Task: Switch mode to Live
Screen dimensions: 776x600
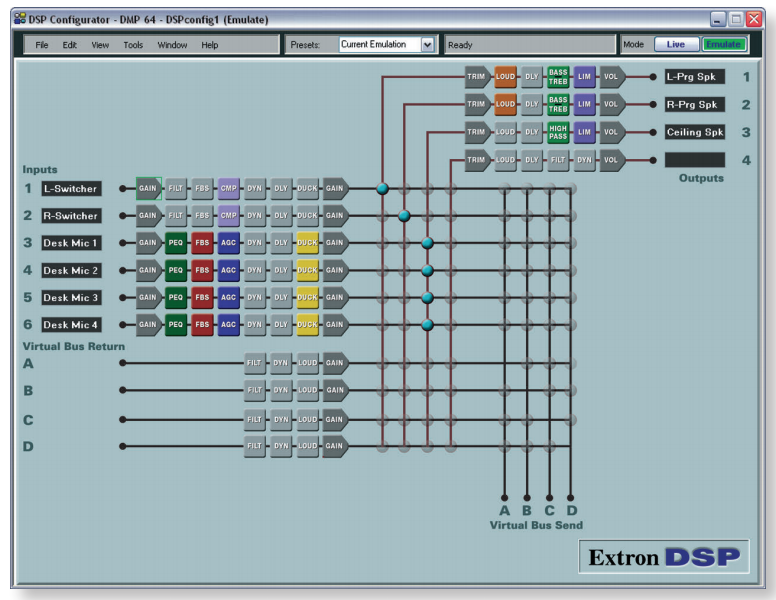Action: pos(676,45)
